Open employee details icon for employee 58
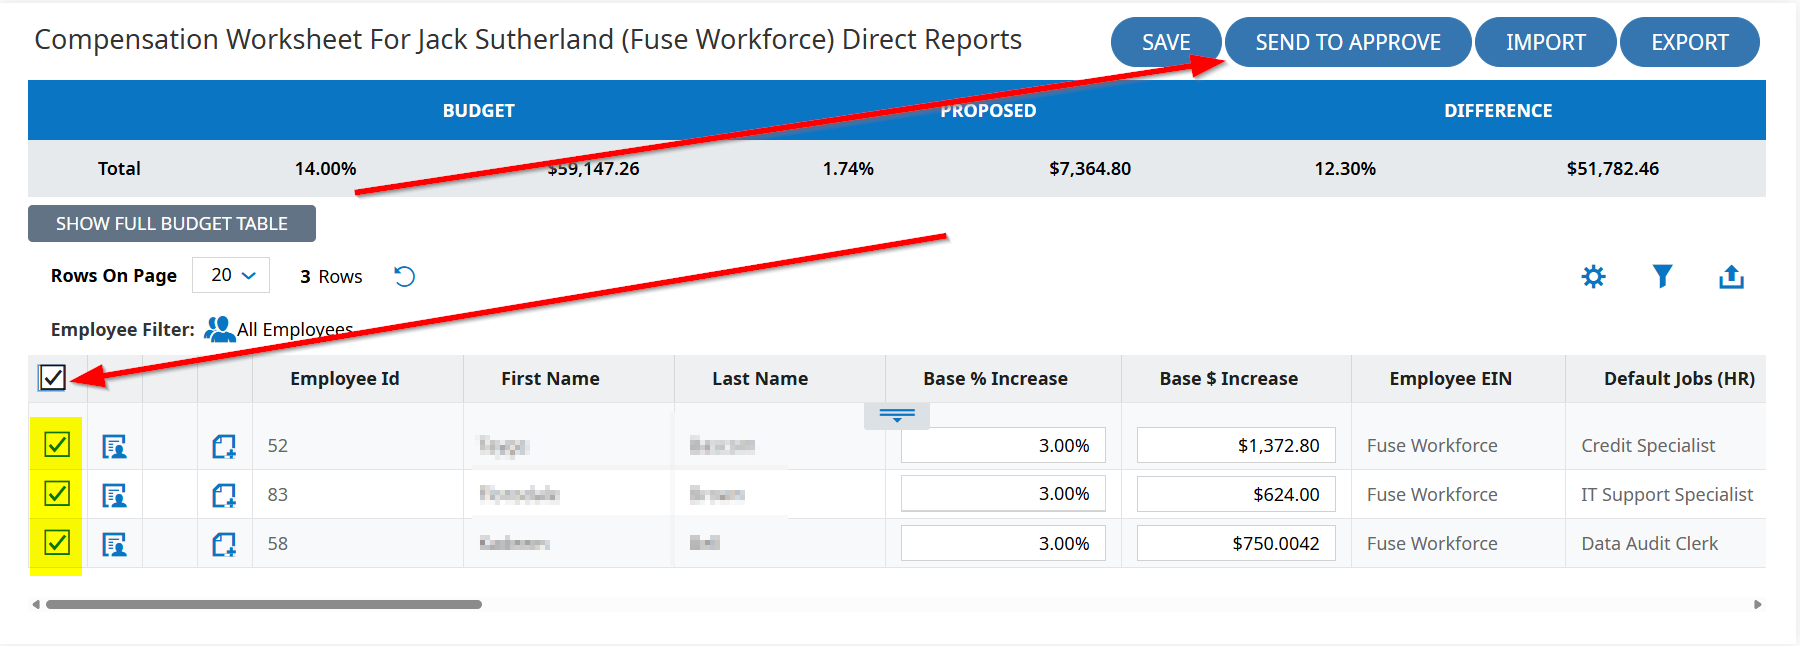 pyautogui.click(x=115, y=544)
